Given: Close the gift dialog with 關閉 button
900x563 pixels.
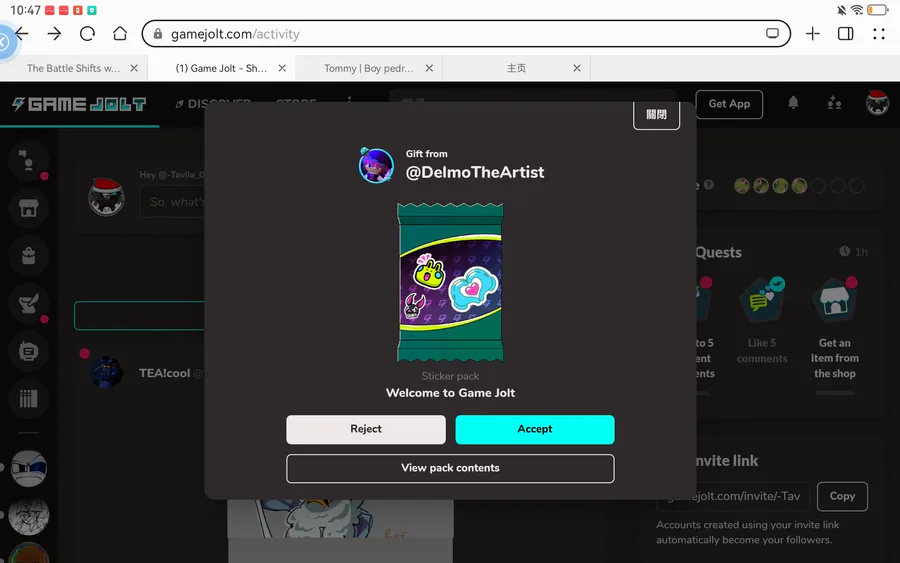Looking at the screenshot, I should (656, 115).
